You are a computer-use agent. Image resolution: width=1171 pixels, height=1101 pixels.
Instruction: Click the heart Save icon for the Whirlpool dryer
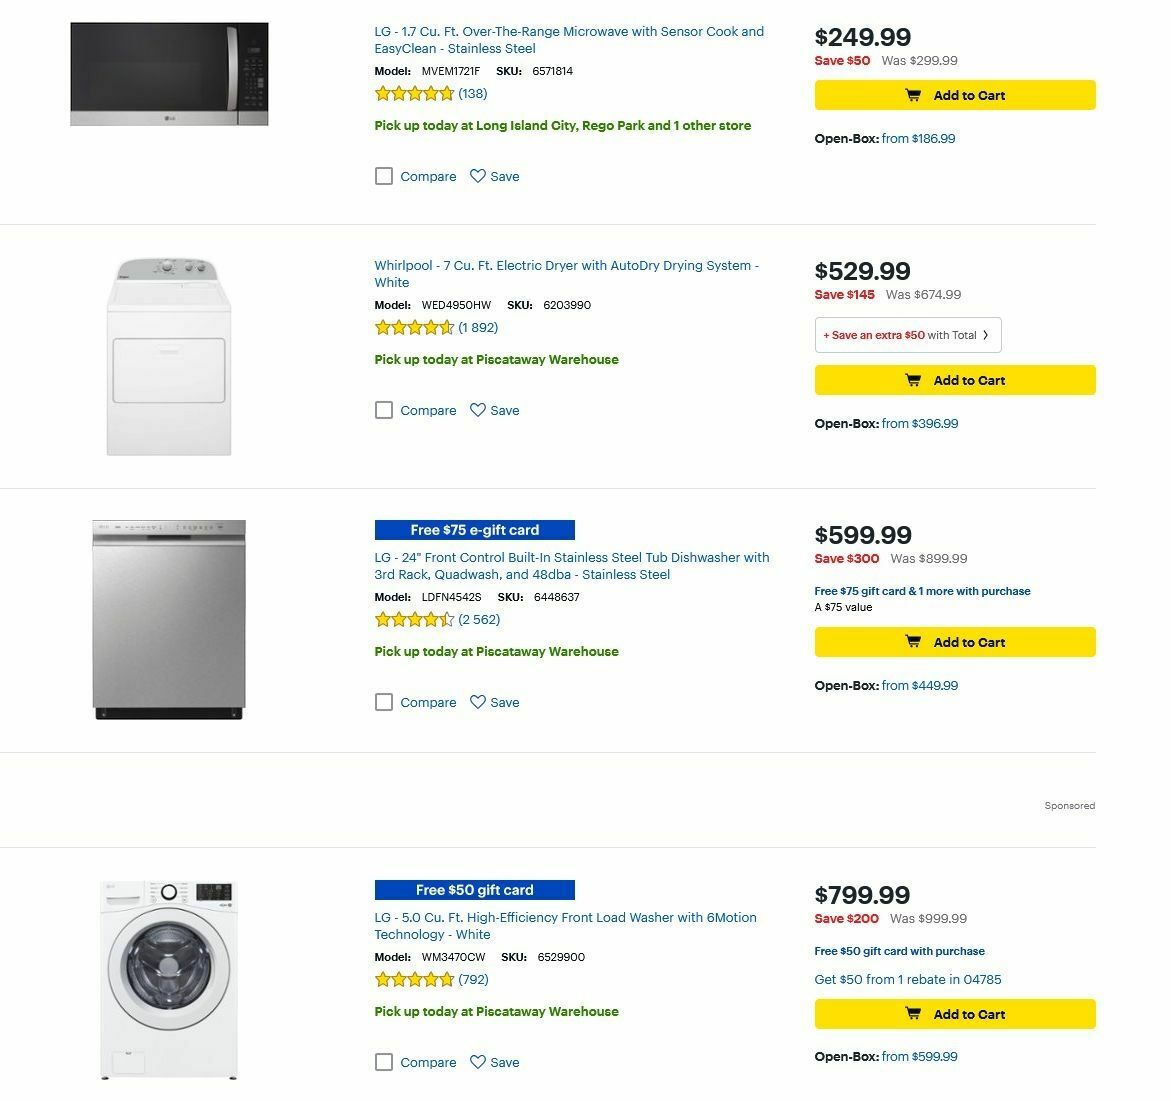click(x=478, y=410)
